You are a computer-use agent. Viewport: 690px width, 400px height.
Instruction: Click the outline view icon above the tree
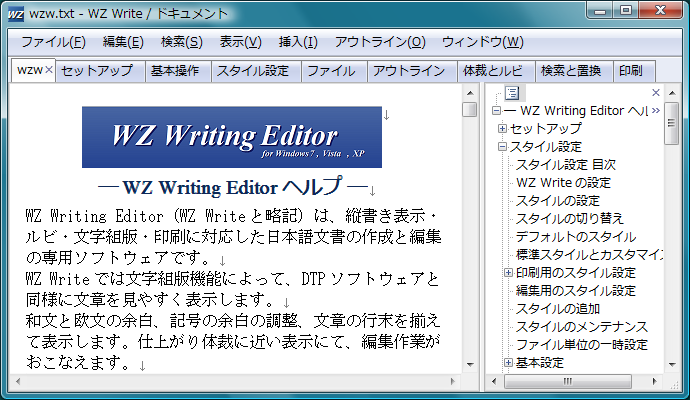pyautogui.click(x=512, y=93)
